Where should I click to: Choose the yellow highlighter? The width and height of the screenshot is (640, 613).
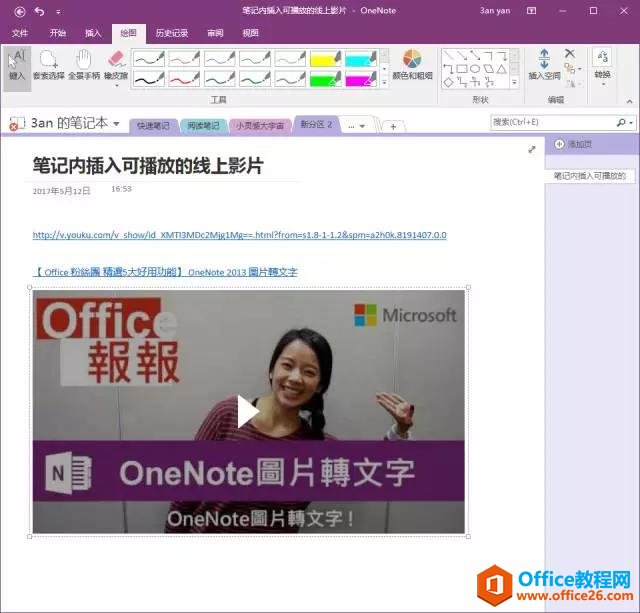click(x=325, y=59)
